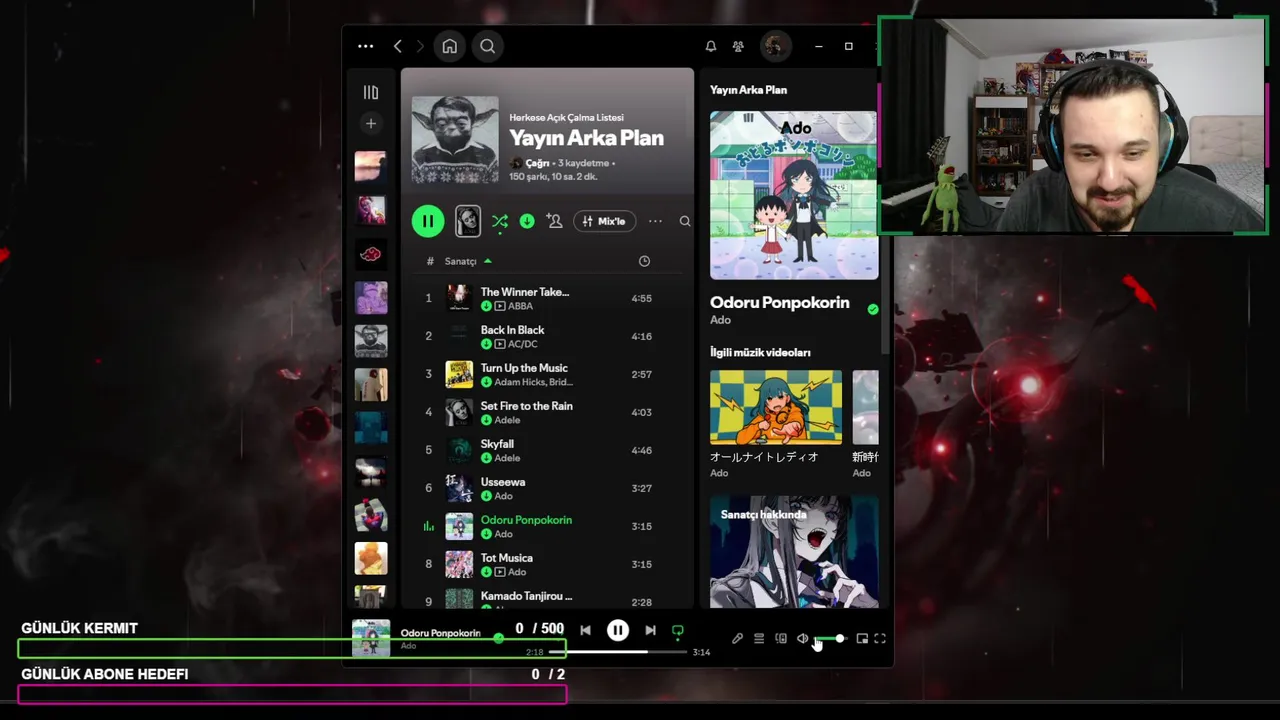
Task: Open the playlist cover image
Action: click(x=455, y=139)
